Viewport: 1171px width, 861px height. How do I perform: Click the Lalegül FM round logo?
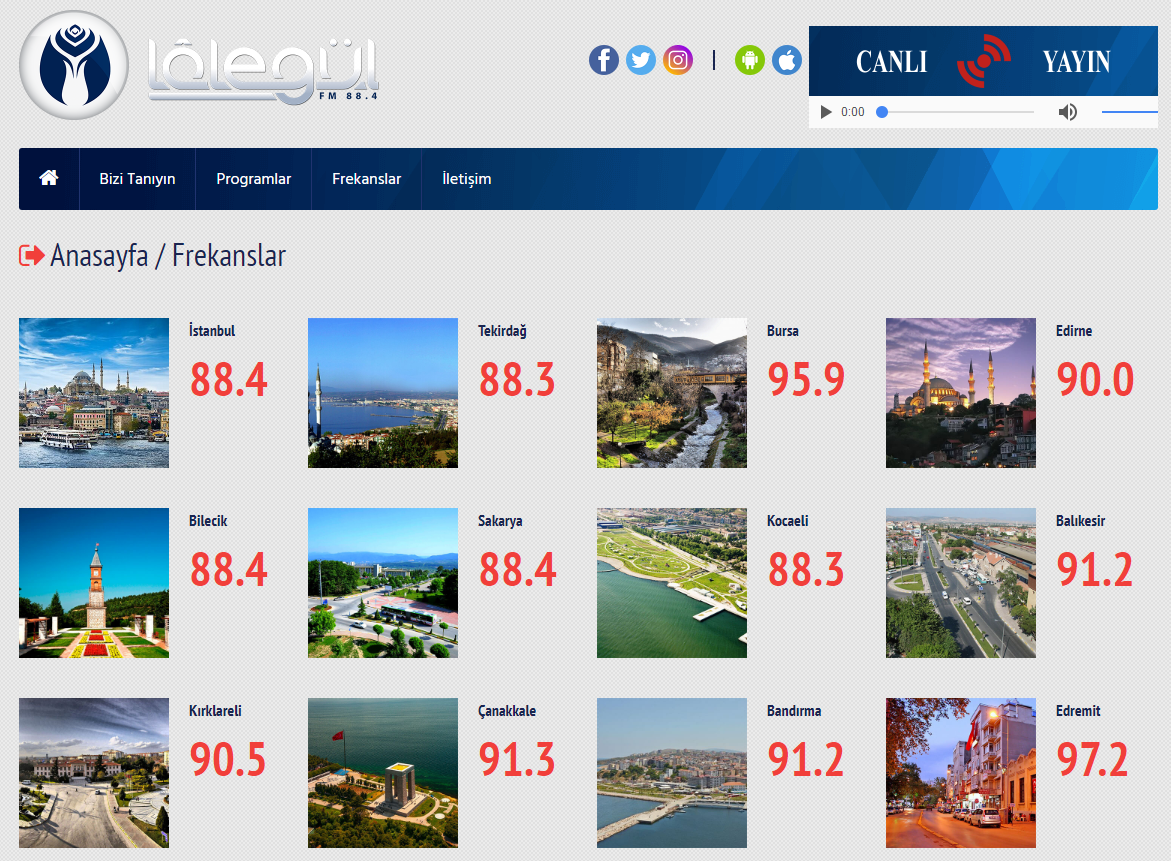74,65
